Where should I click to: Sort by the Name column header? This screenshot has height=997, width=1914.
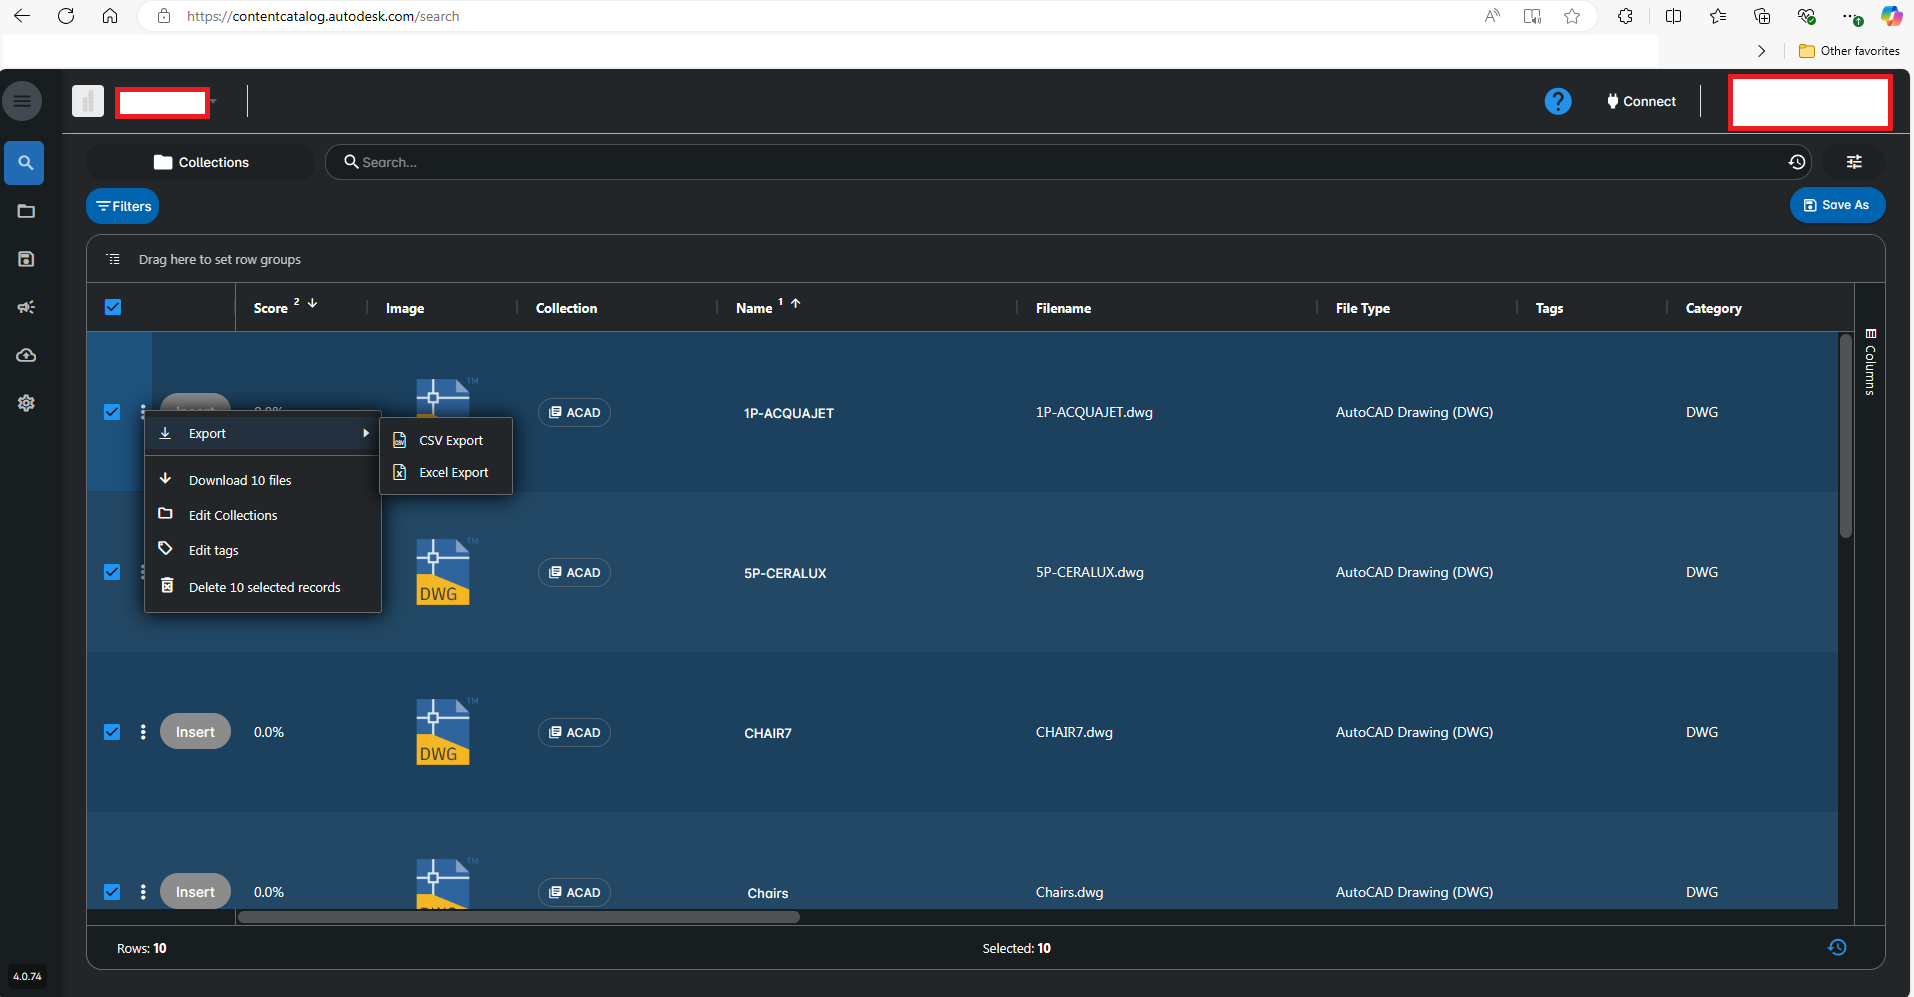(x=754, y=308)
